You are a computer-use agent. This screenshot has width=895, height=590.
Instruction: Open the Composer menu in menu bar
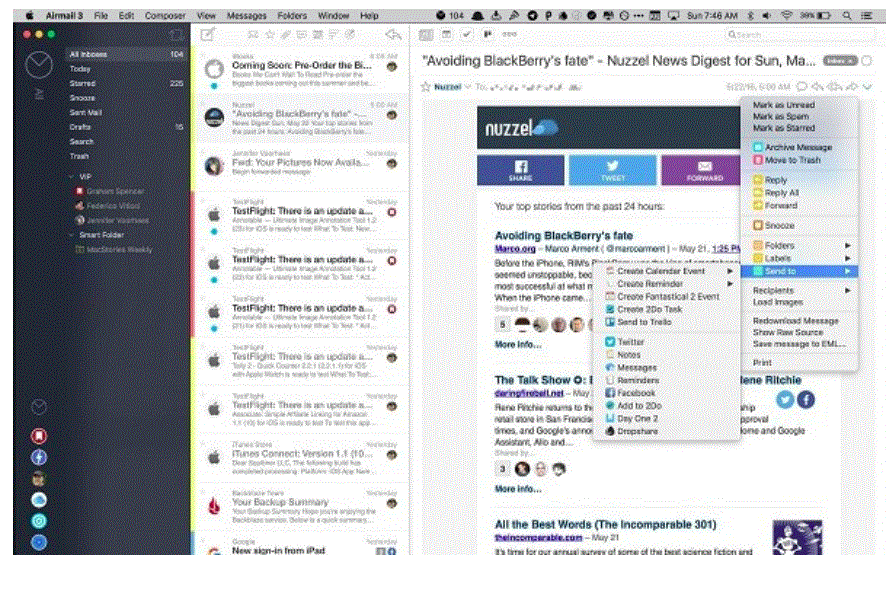click(x=165, y=15)
